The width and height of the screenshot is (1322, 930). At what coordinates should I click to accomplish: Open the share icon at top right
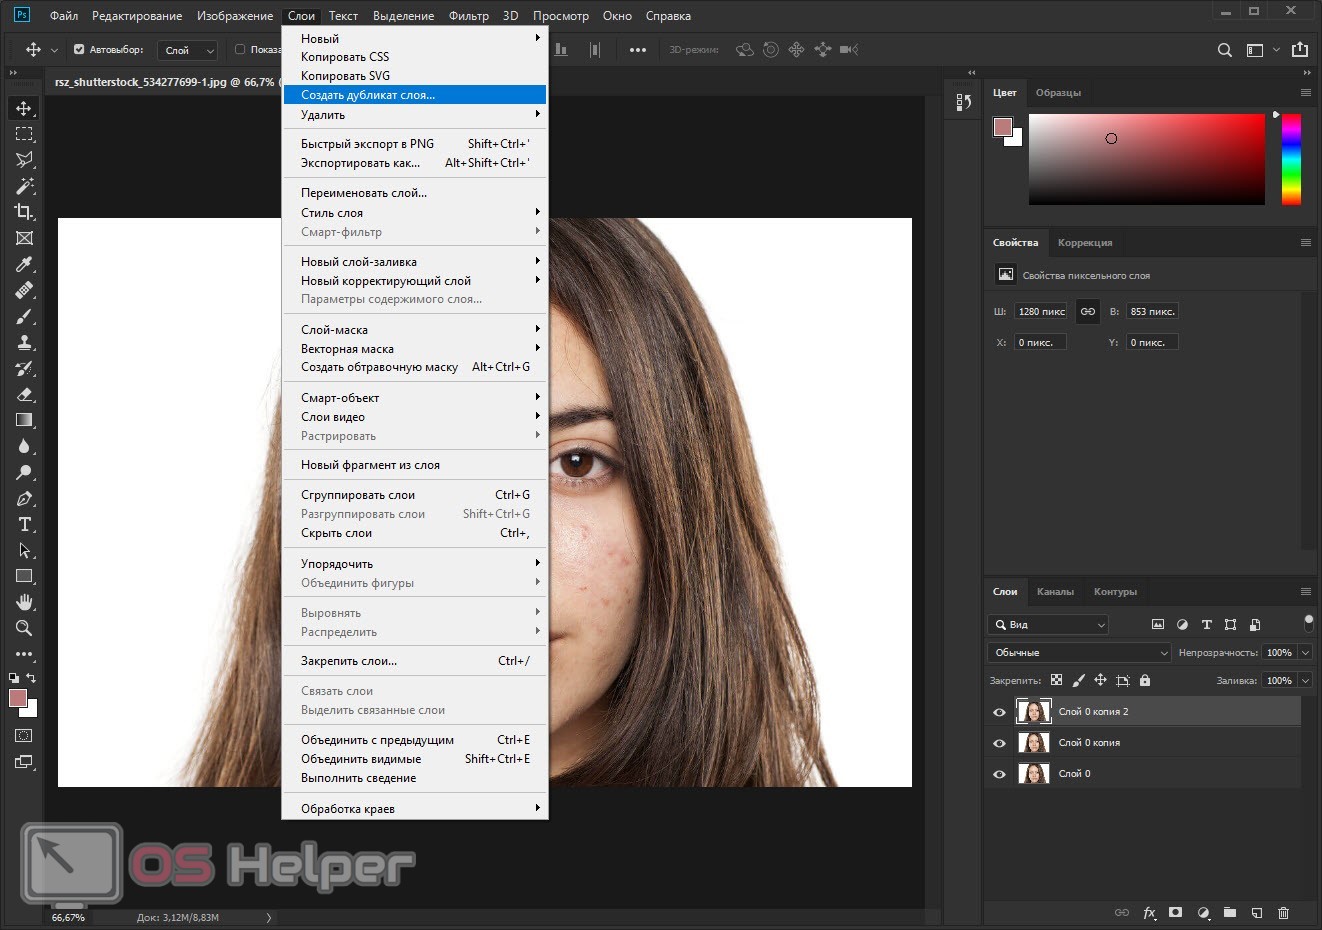[x=1300, y=49]
